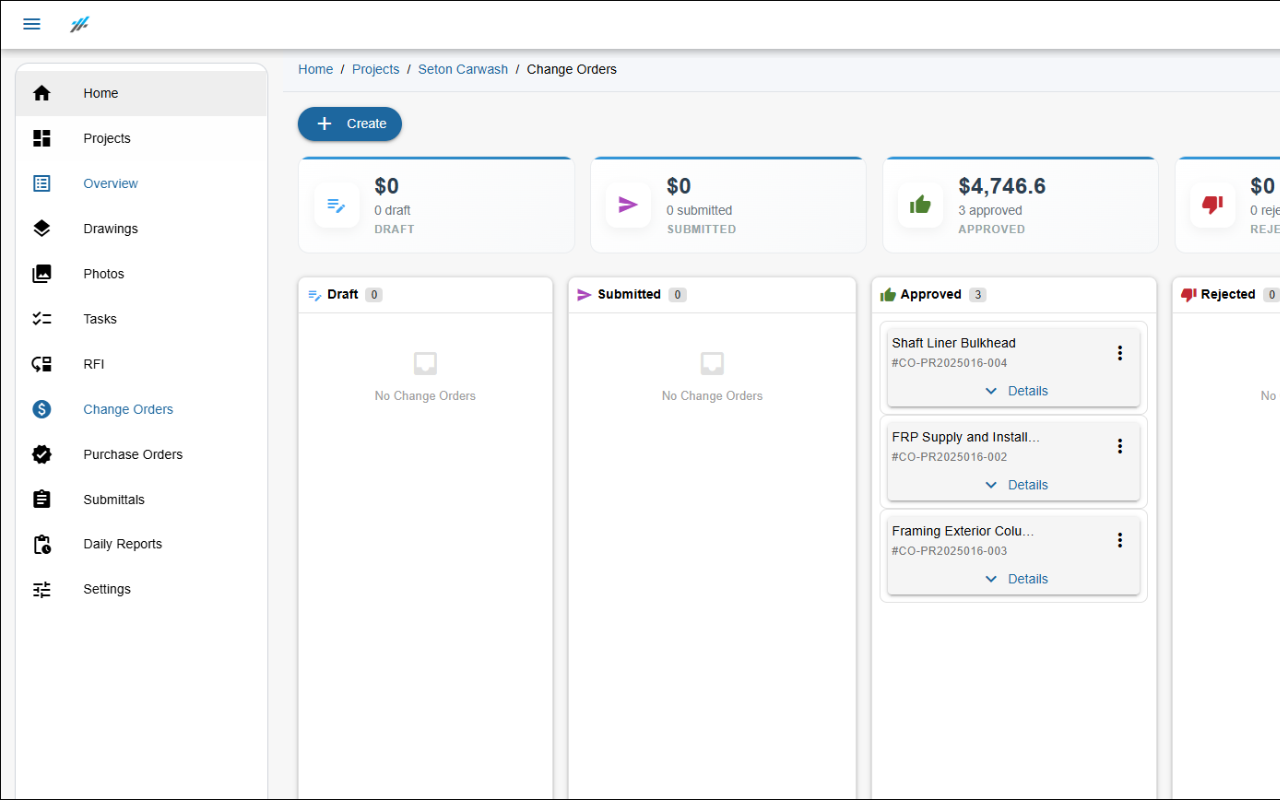This screenshot has height=800, width=1280.
Task: Open the kebab menu on FRP Supply card
Action: 1119,446
